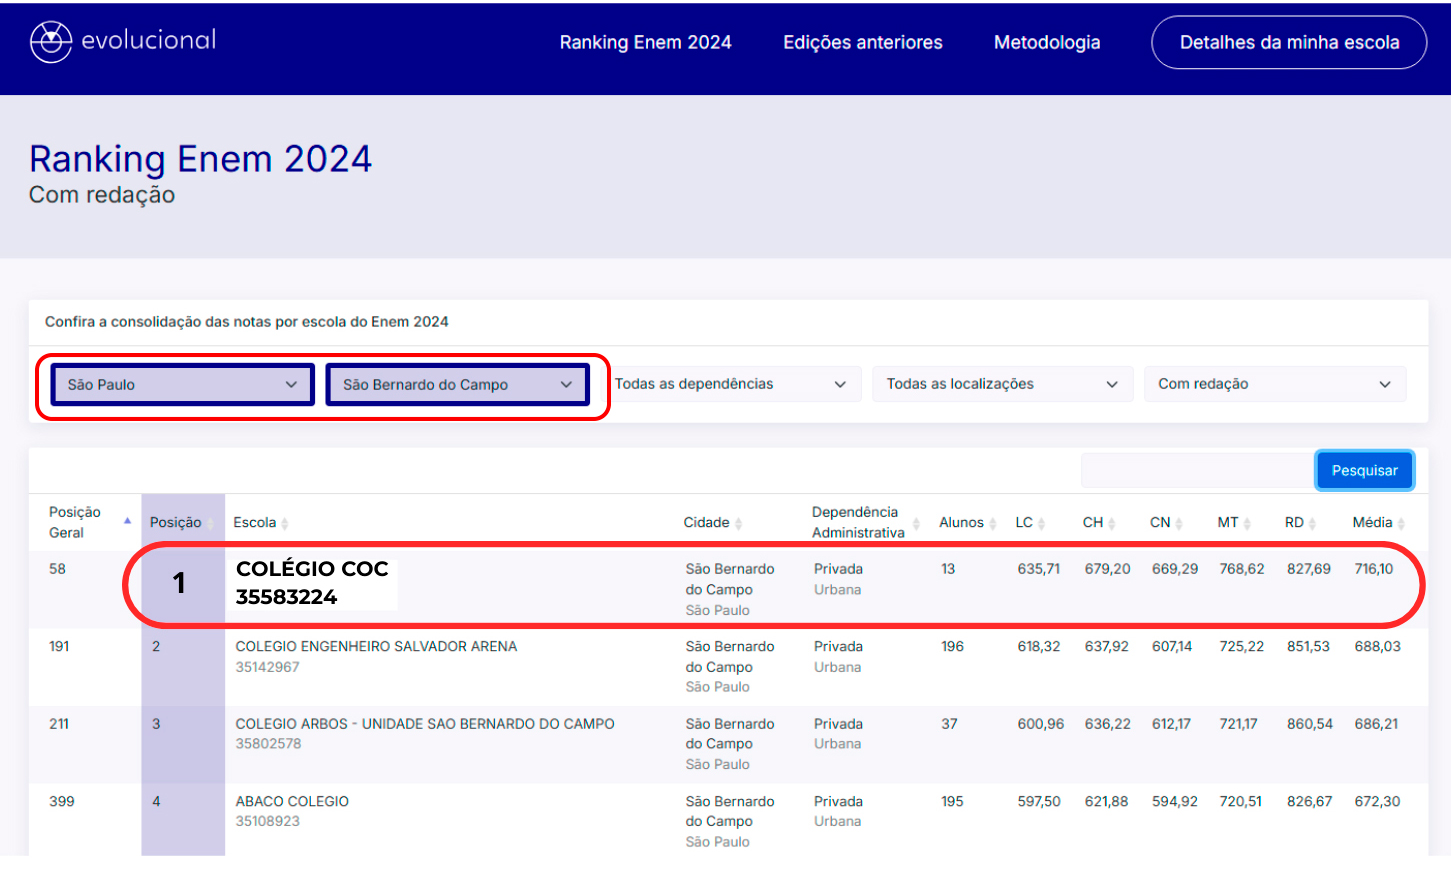Open the São Bernardo do Campo city dropdown
1451x892 pixels.
pos(457,385)
